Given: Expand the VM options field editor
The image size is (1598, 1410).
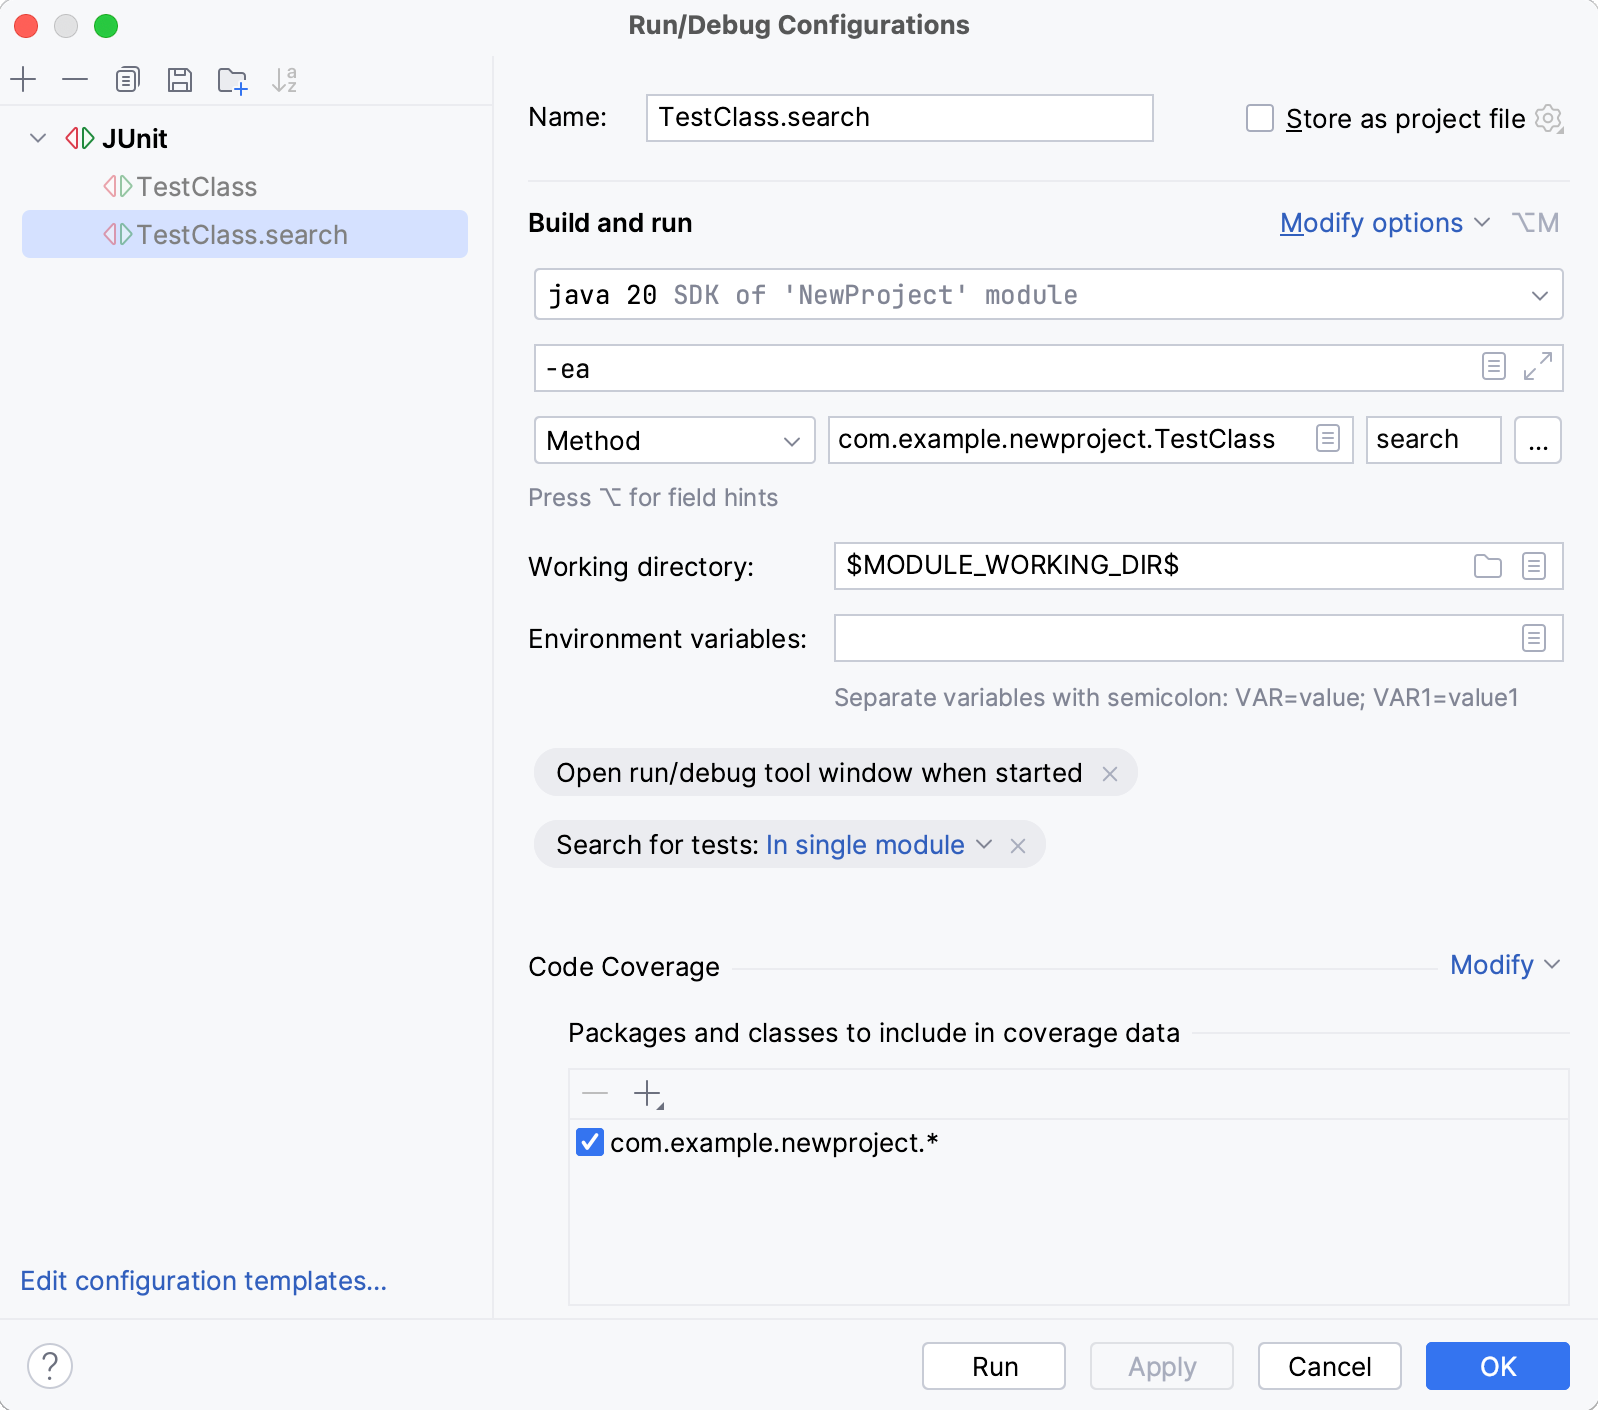Looking at the screenshot, I should click(x=1537, y=367).
